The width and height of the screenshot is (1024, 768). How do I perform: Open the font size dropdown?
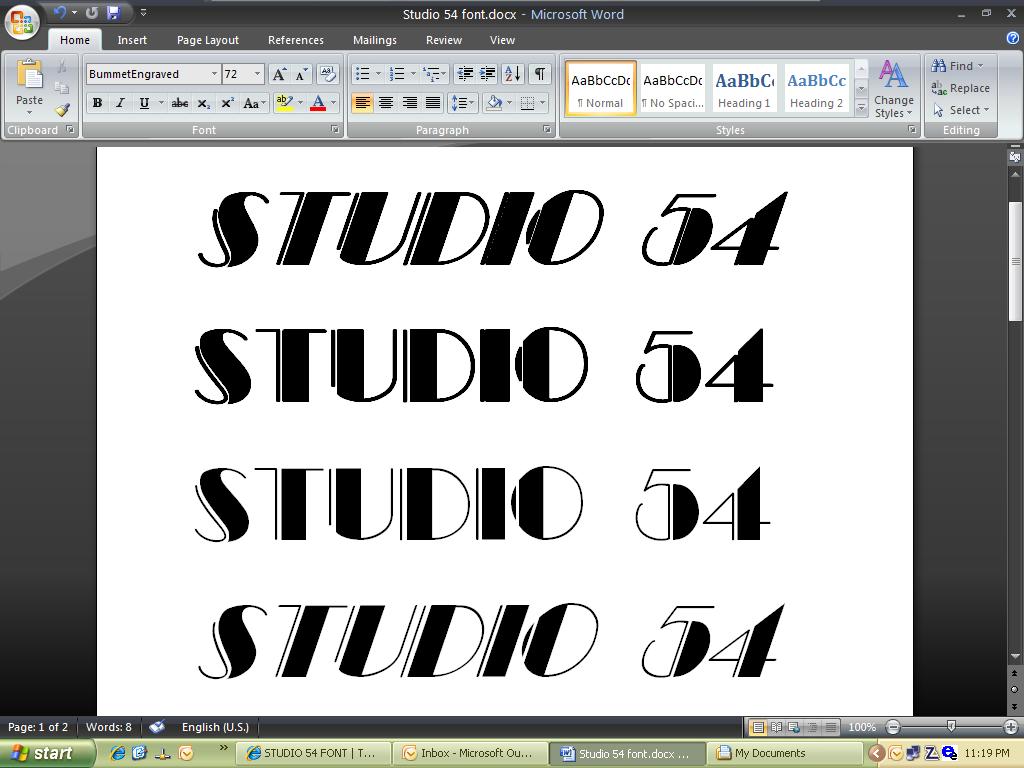pos(257,74)
